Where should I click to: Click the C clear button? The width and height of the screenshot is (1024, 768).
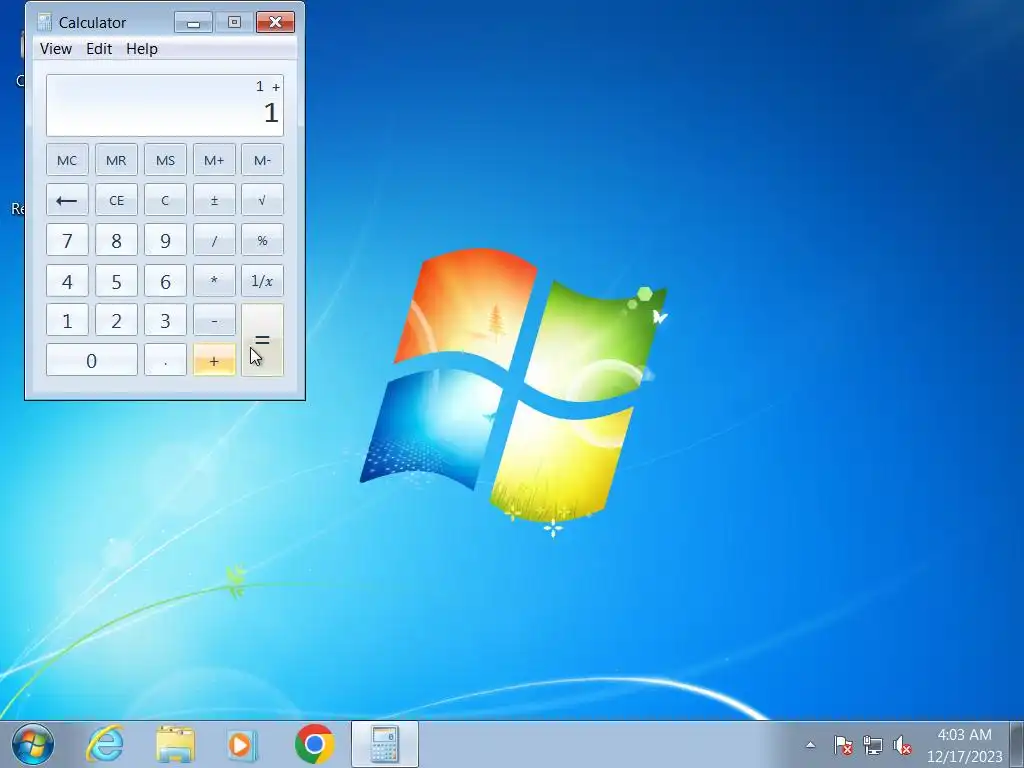tap(165, 200)
